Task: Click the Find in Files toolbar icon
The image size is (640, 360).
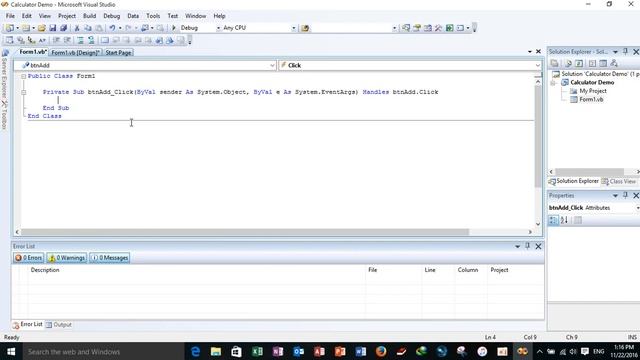Action: [305, 28]
